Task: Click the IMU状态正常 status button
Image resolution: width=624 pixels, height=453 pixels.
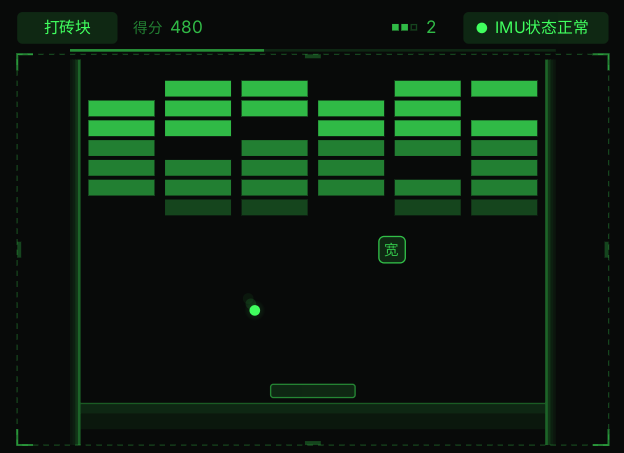Action: click(x=536, y=27)
